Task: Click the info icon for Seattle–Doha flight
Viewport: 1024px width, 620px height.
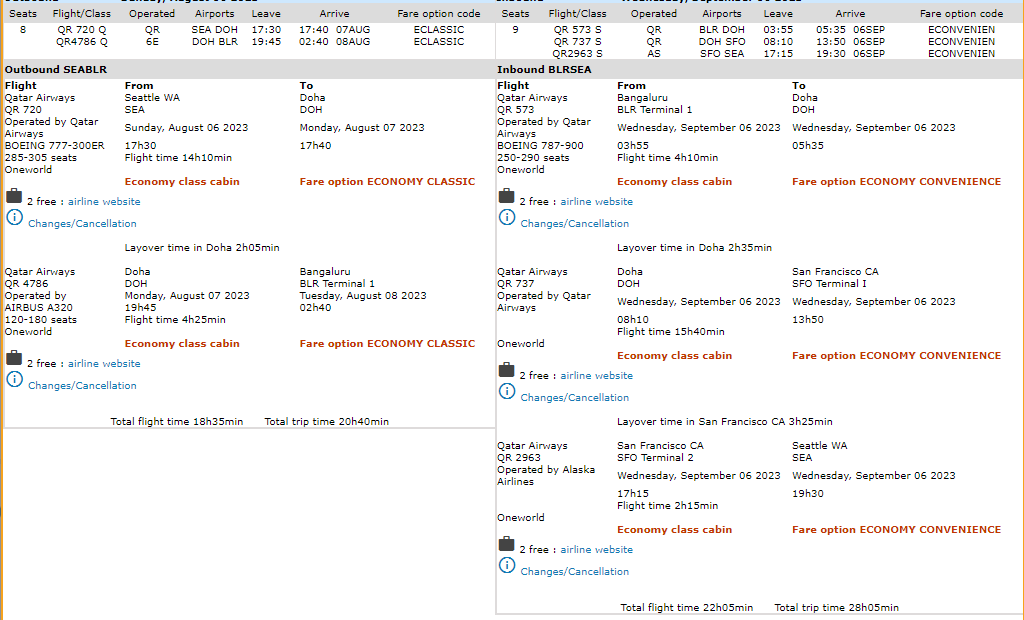Action: [x=14, y=218]
